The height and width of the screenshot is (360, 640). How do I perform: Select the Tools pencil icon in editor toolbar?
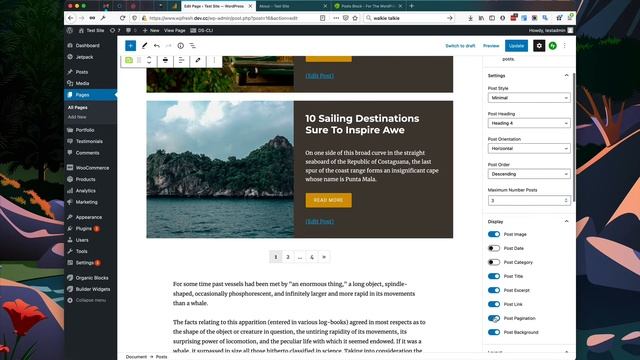pyautogui.click(x=144, y=46)
